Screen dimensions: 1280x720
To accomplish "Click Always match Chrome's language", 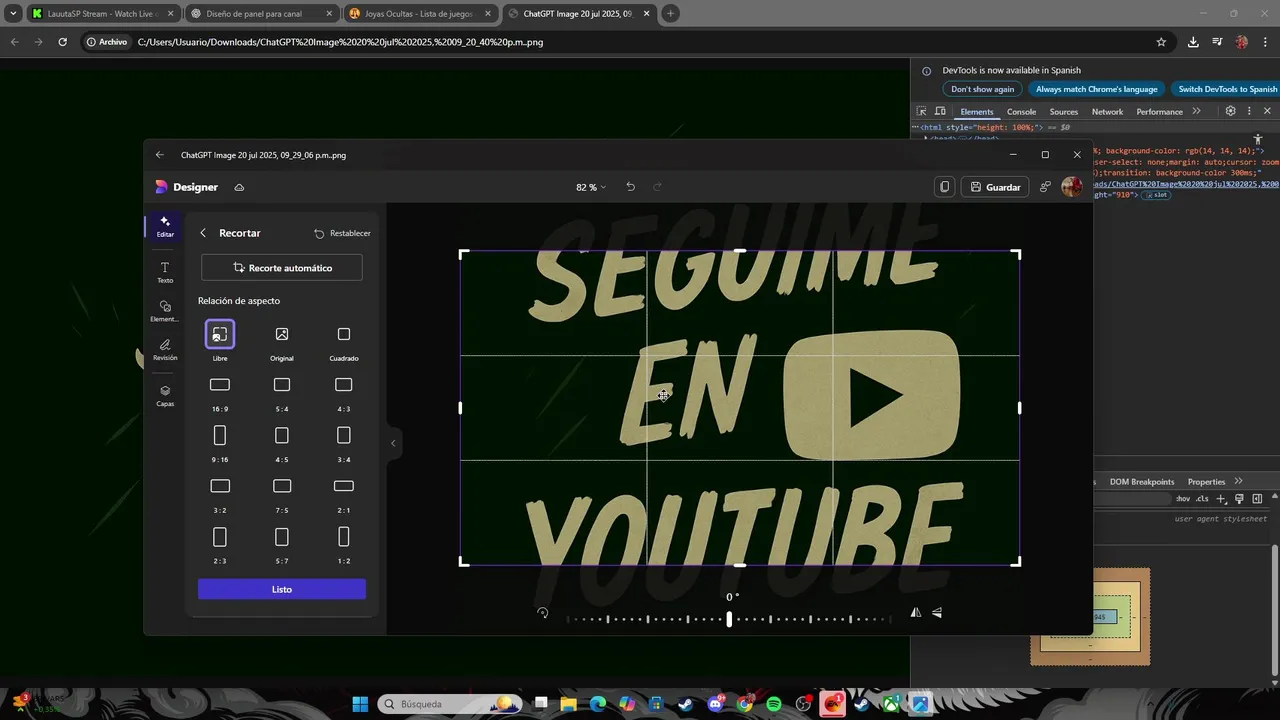I will (x=1096, y=89).
